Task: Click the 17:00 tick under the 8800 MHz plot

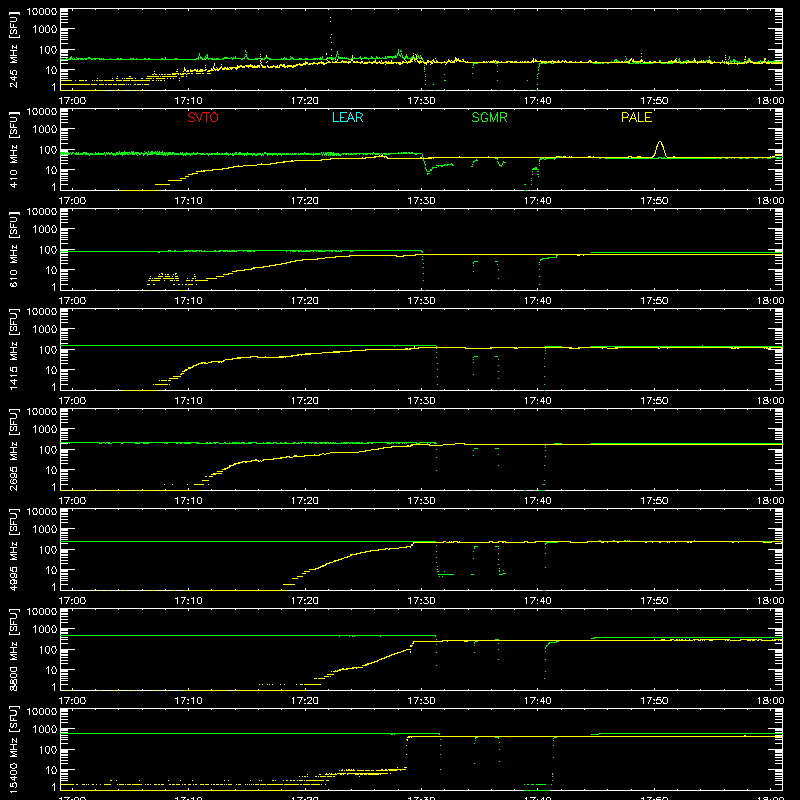Action: 72,701
